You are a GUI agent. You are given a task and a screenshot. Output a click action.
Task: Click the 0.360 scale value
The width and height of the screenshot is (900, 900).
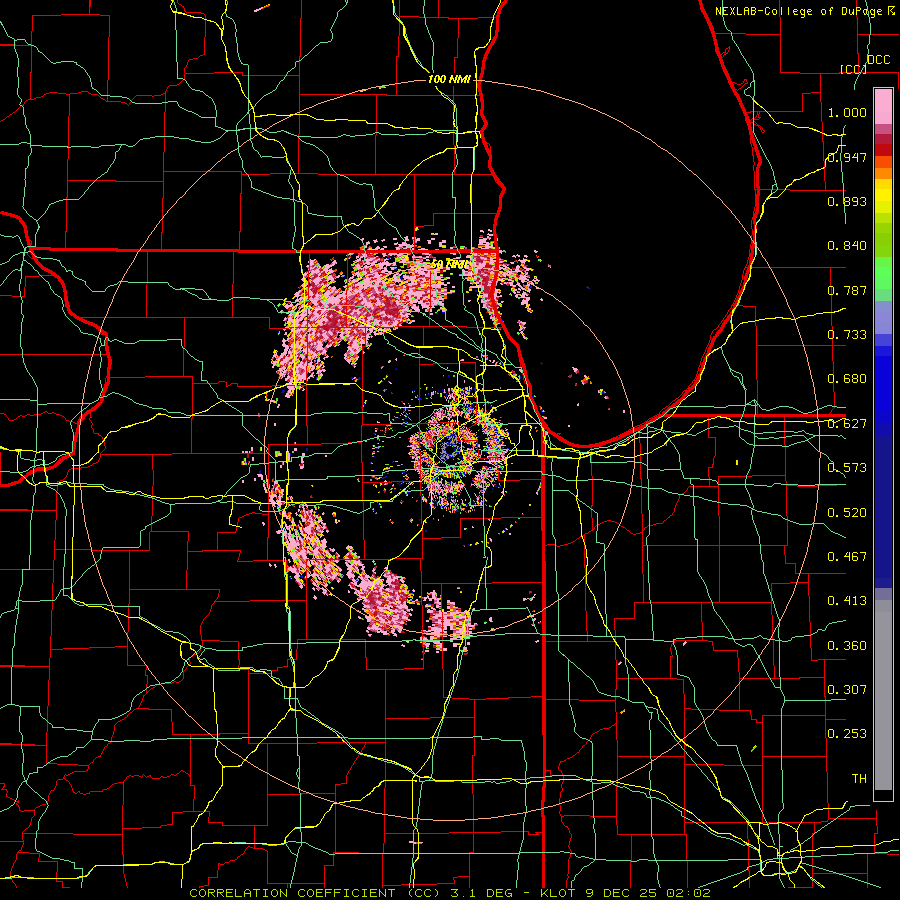[x=847, y=645]
